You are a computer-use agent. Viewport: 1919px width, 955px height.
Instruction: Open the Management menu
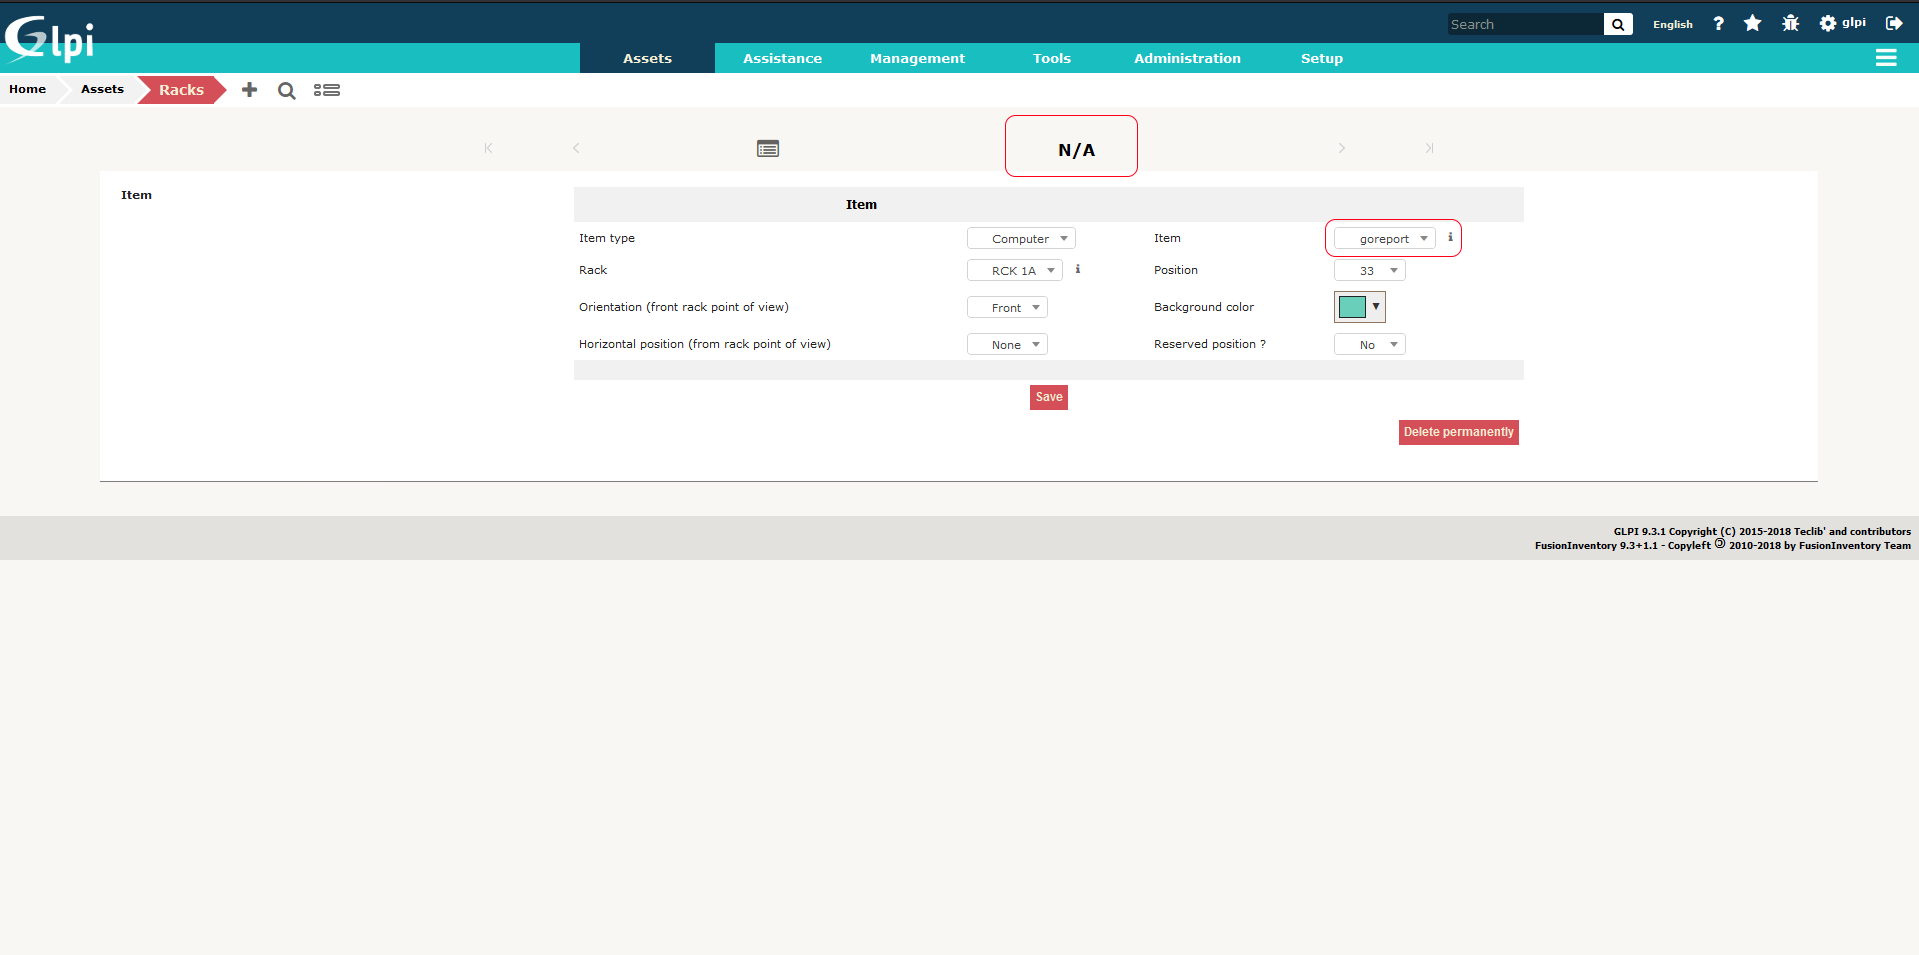(917, 58)
